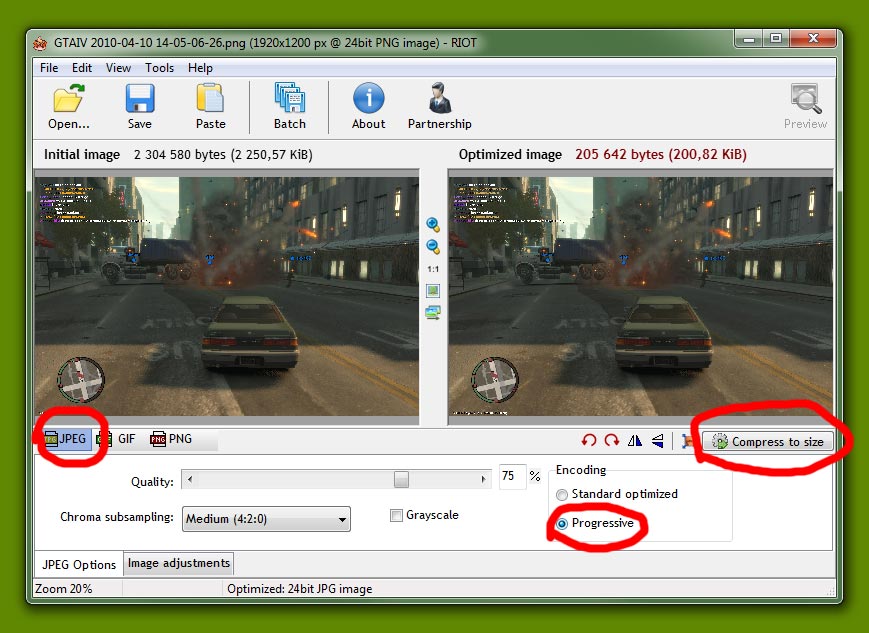Rotate the image clockwise

612,441
